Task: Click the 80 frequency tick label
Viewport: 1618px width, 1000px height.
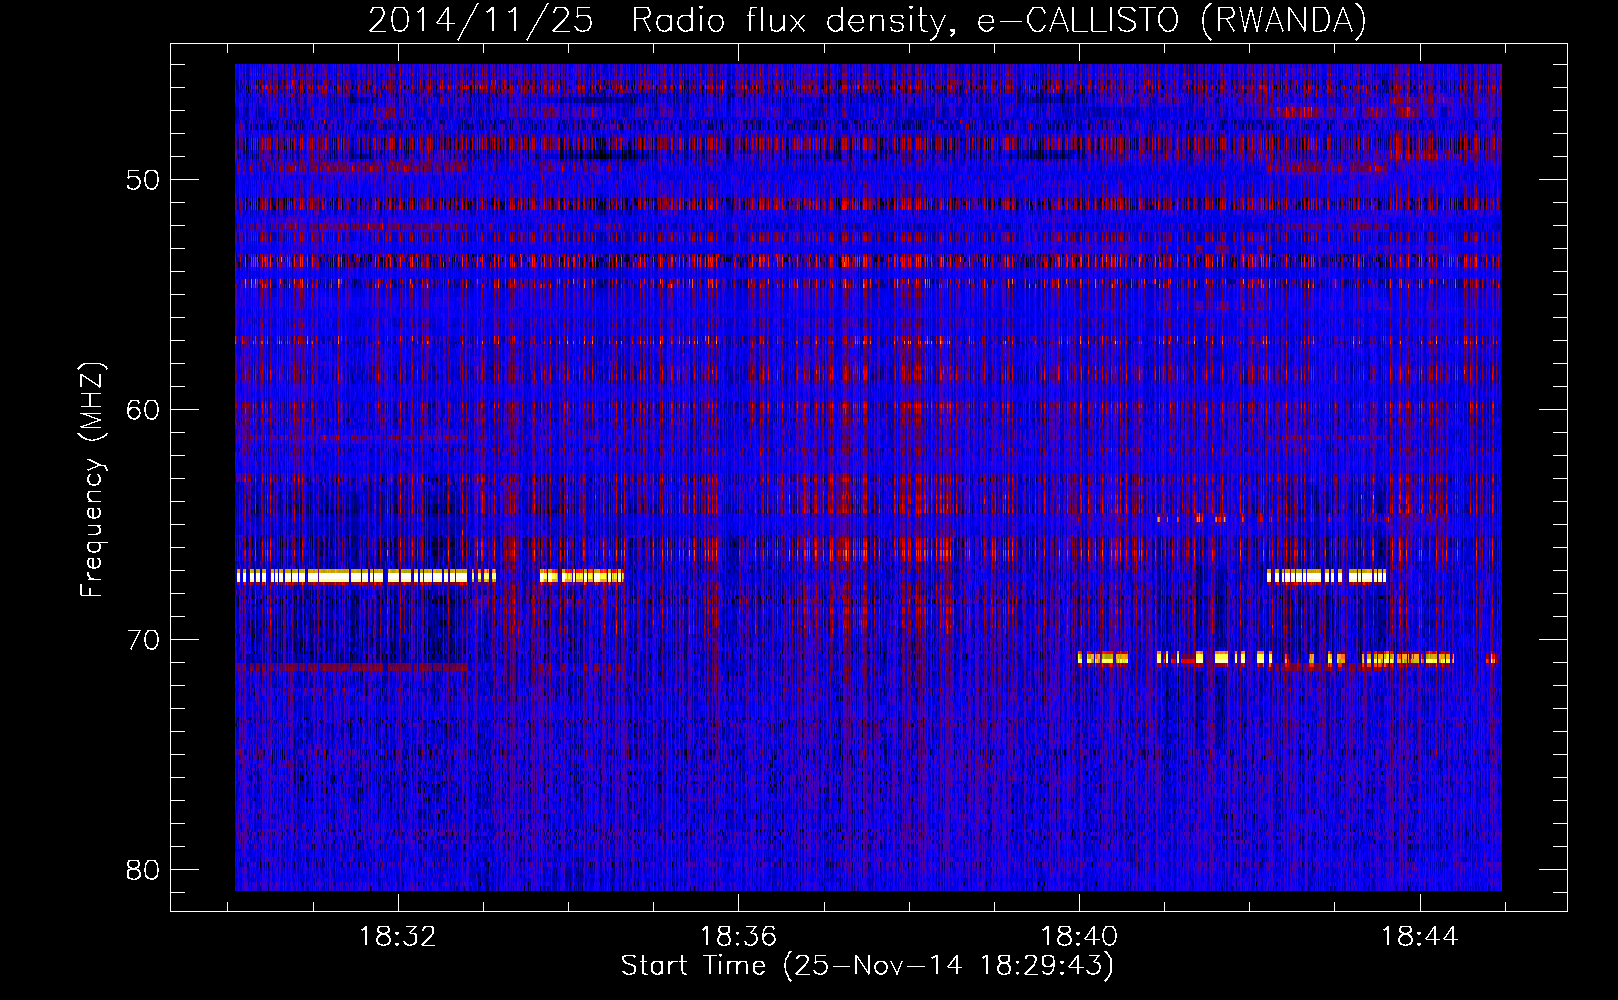Action: pos(143,870)
